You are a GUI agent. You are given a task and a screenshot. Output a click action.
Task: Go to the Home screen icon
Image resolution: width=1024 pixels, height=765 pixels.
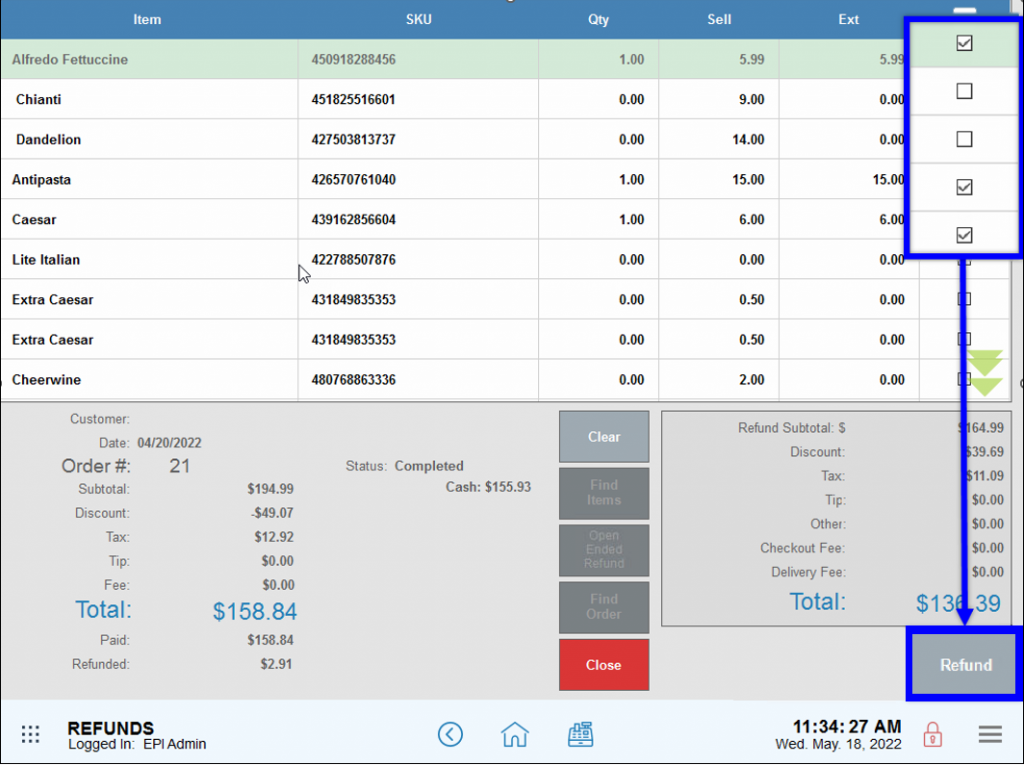[514, 734]
